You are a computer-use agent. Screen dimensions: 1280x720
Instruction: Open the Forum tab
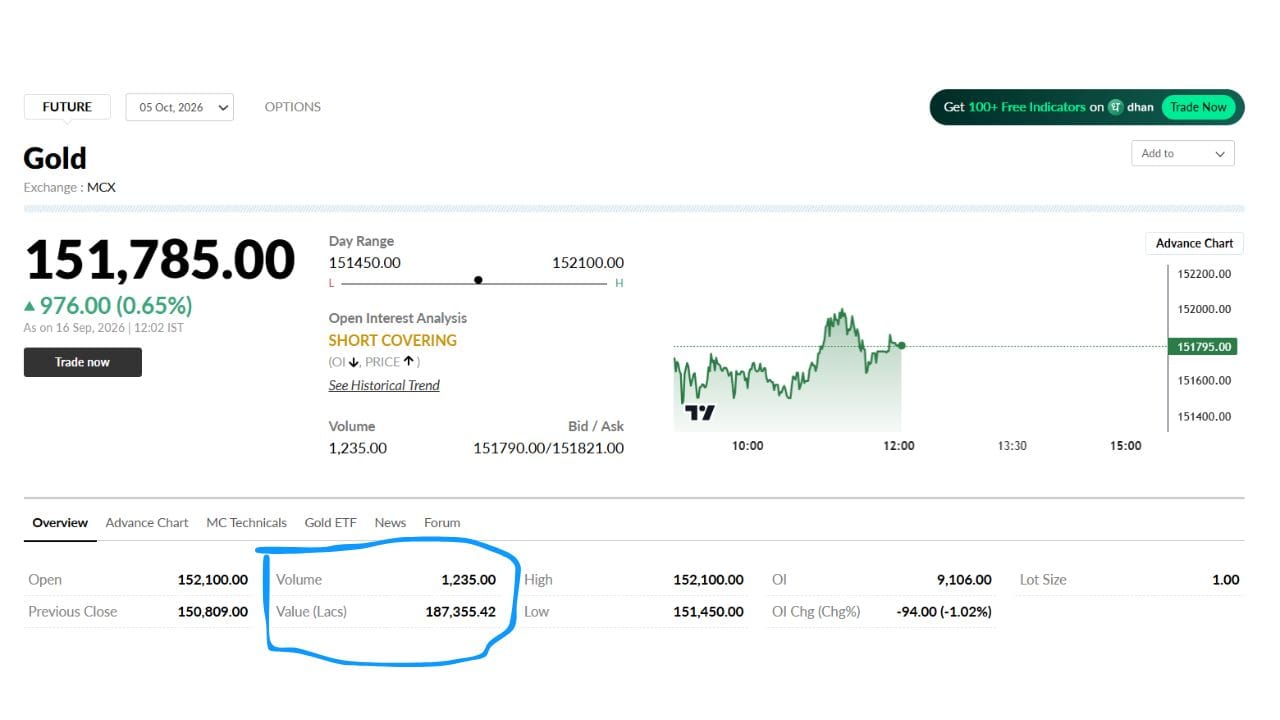click(442, 522)
